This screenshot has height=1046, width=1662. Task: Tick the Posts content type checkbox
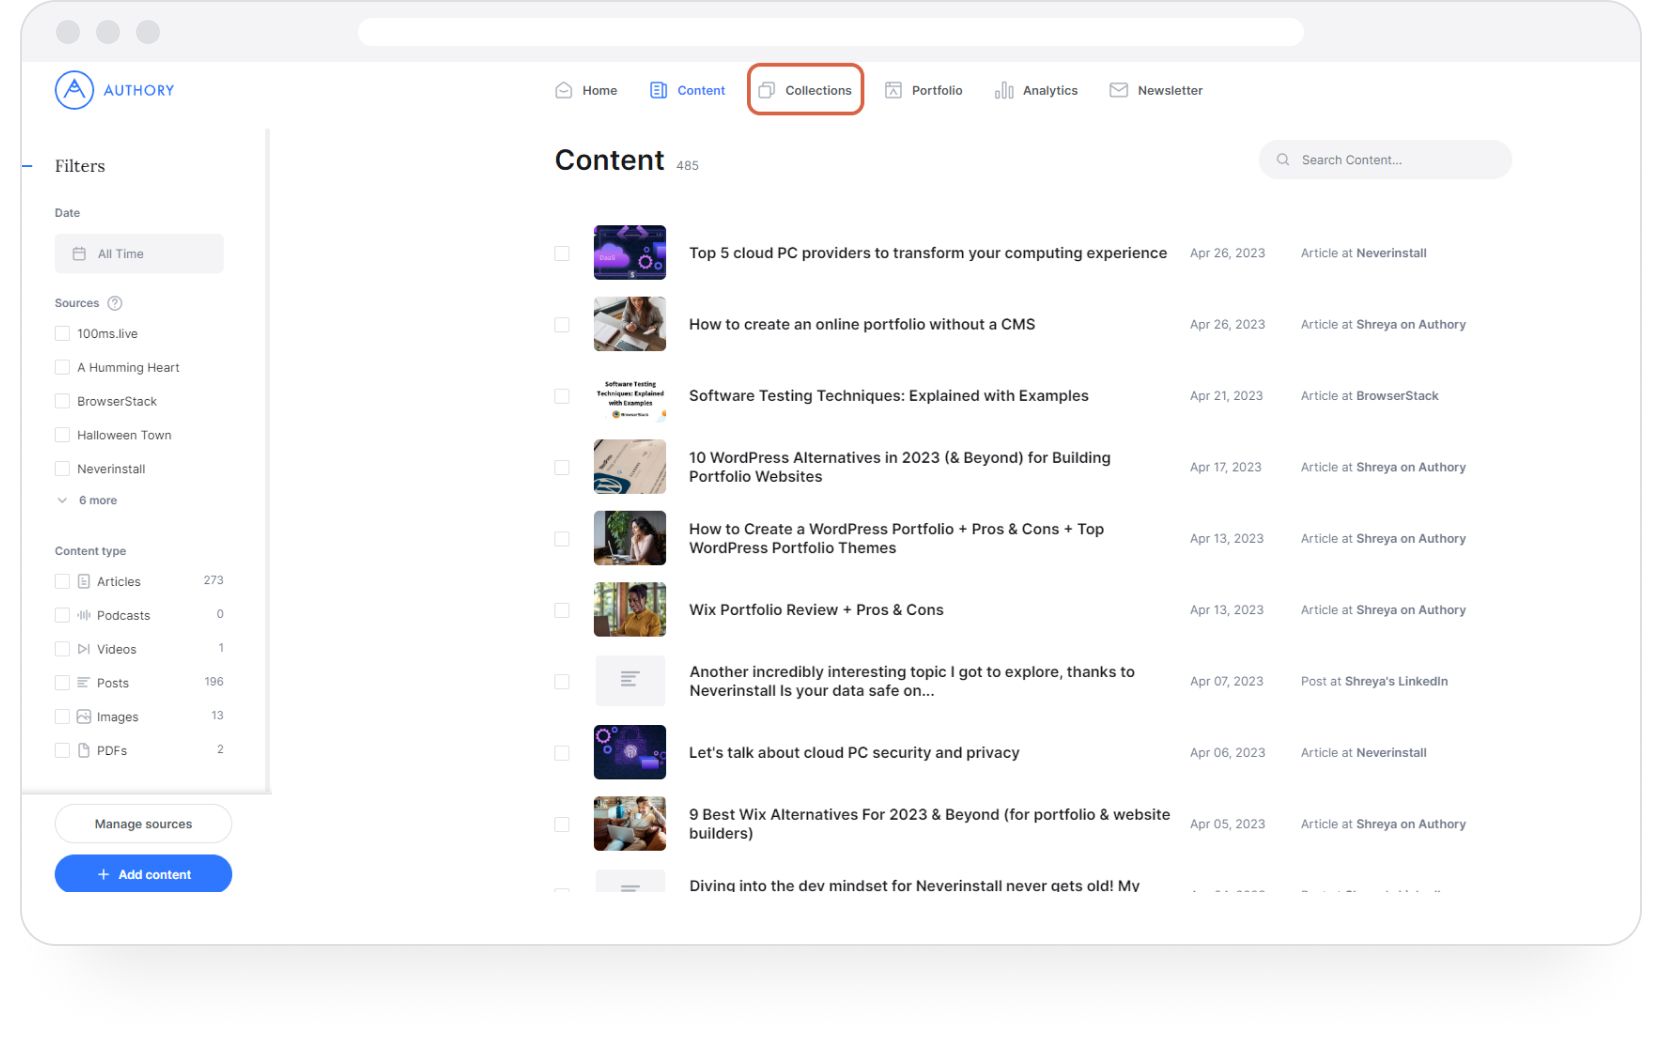coord(62,683)
